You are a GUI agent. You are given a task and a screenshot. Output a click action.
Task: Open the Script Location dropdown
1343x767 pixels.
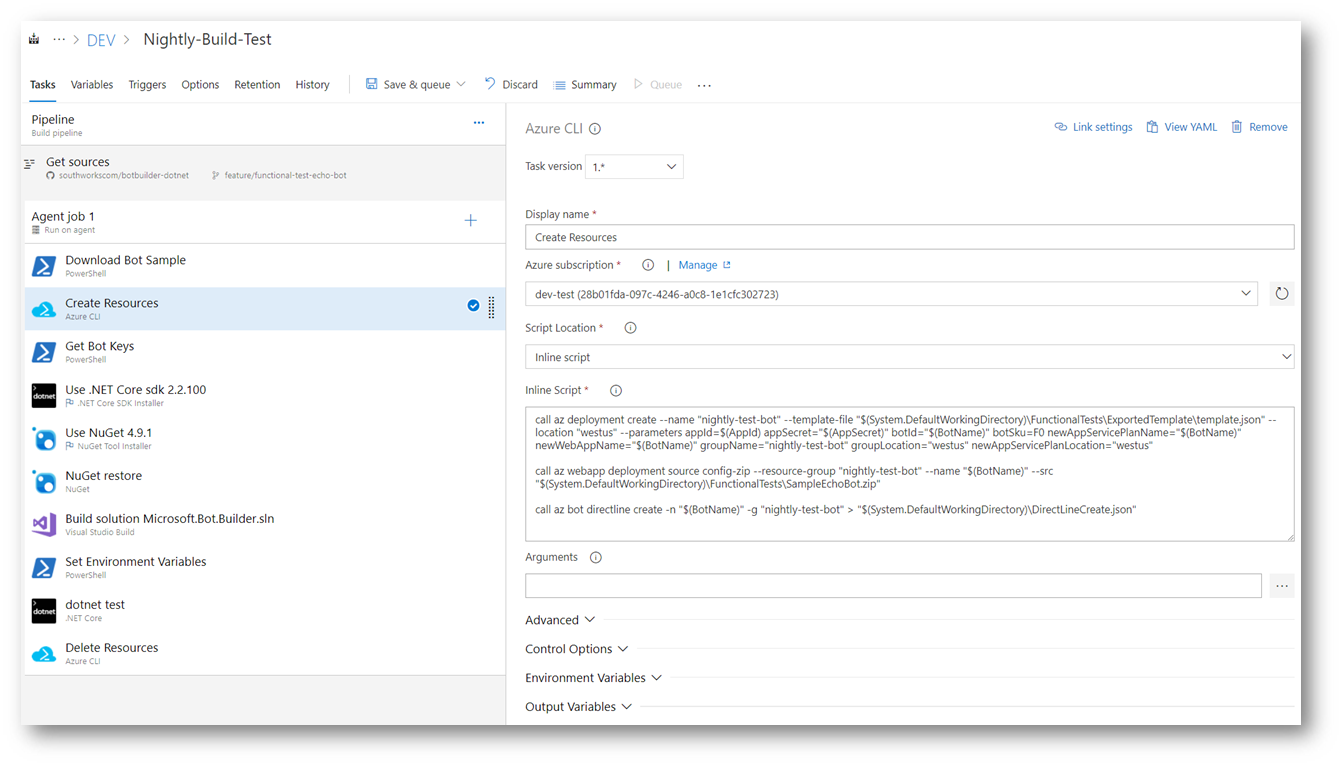click(910, 357)
